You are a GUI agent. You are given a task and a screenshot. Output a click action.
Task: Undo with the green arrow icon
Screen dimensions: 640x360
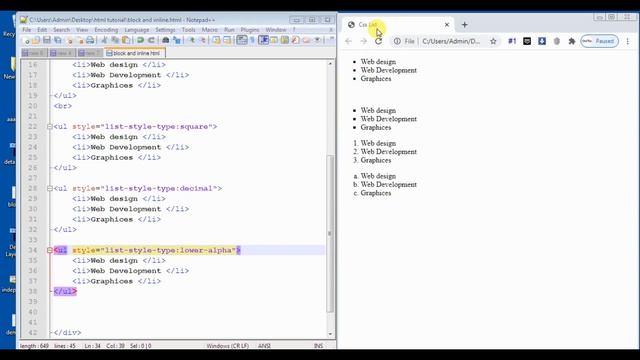tap(140, 40)
